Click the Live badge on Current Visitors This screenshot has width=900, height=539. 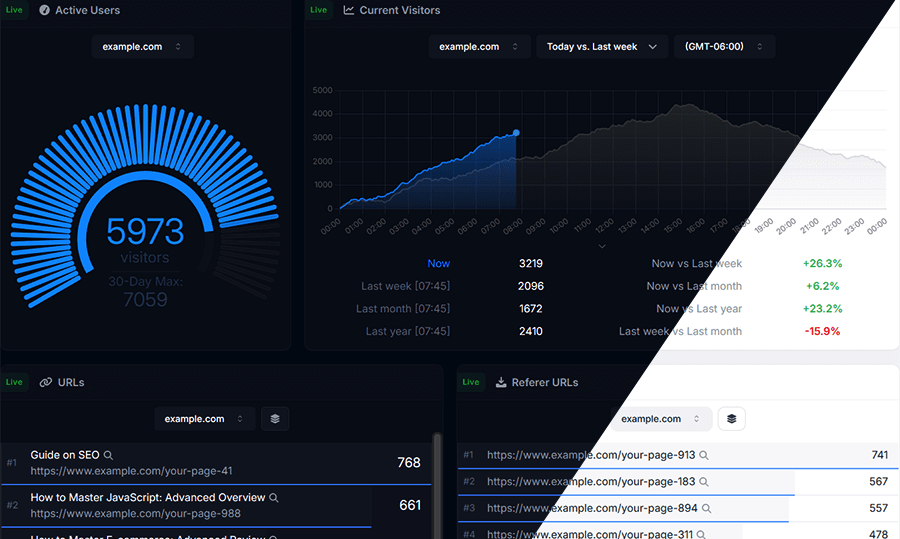(x=319, y=10)
